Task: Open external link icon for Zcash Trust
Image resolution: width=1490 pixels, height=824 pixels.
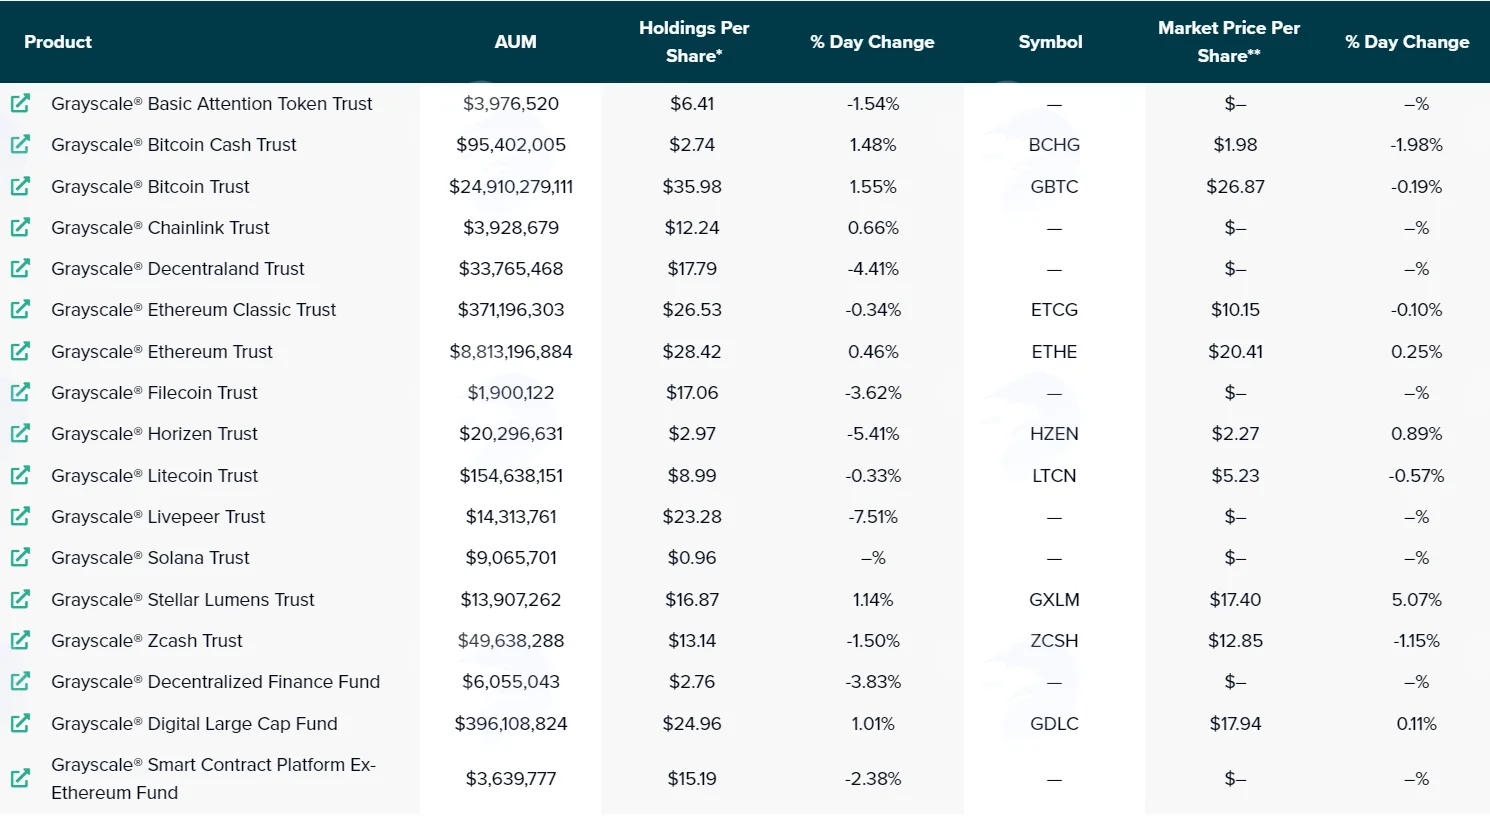Action: 20,640
